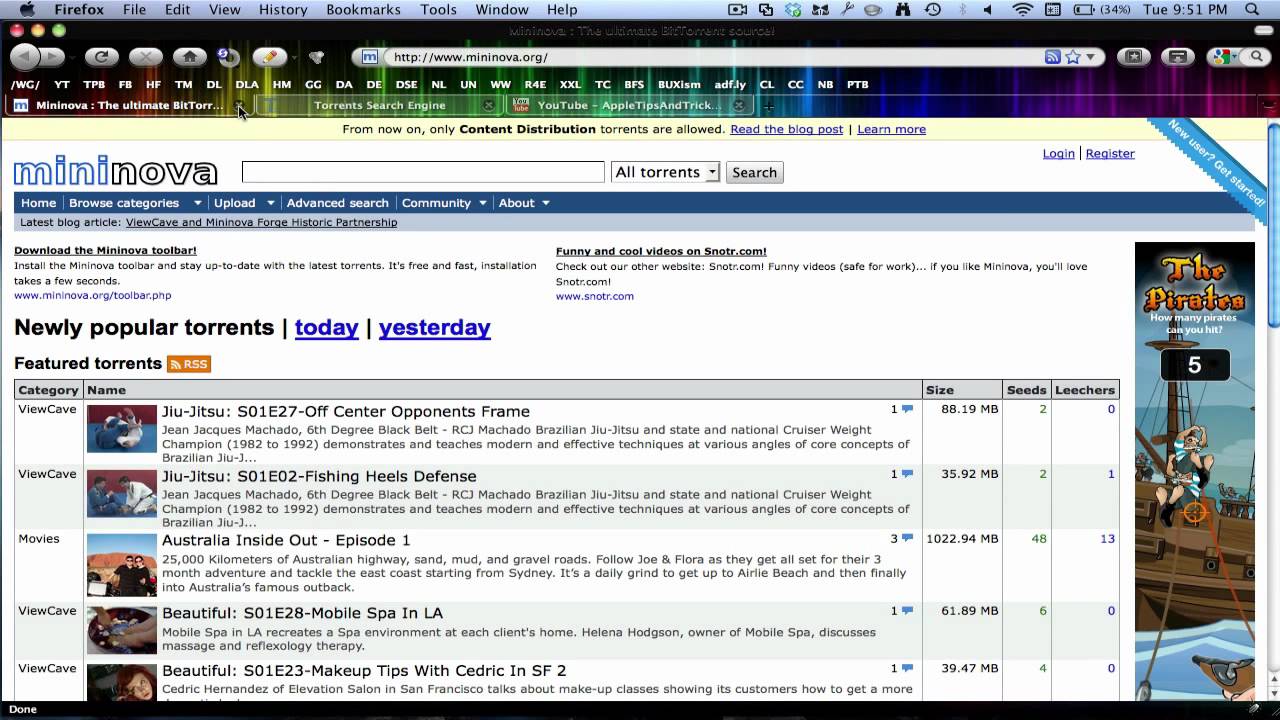This screenshot has width=1280, height=720.
Task: Open the bookmarks sidebar toolbar button
Action: [1134, 57]
